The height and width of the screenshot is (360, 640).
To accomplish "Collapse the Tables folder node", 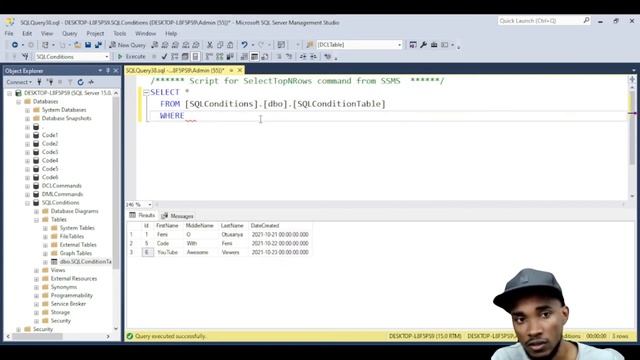I will pyautogui.click(x=36, y=220).
